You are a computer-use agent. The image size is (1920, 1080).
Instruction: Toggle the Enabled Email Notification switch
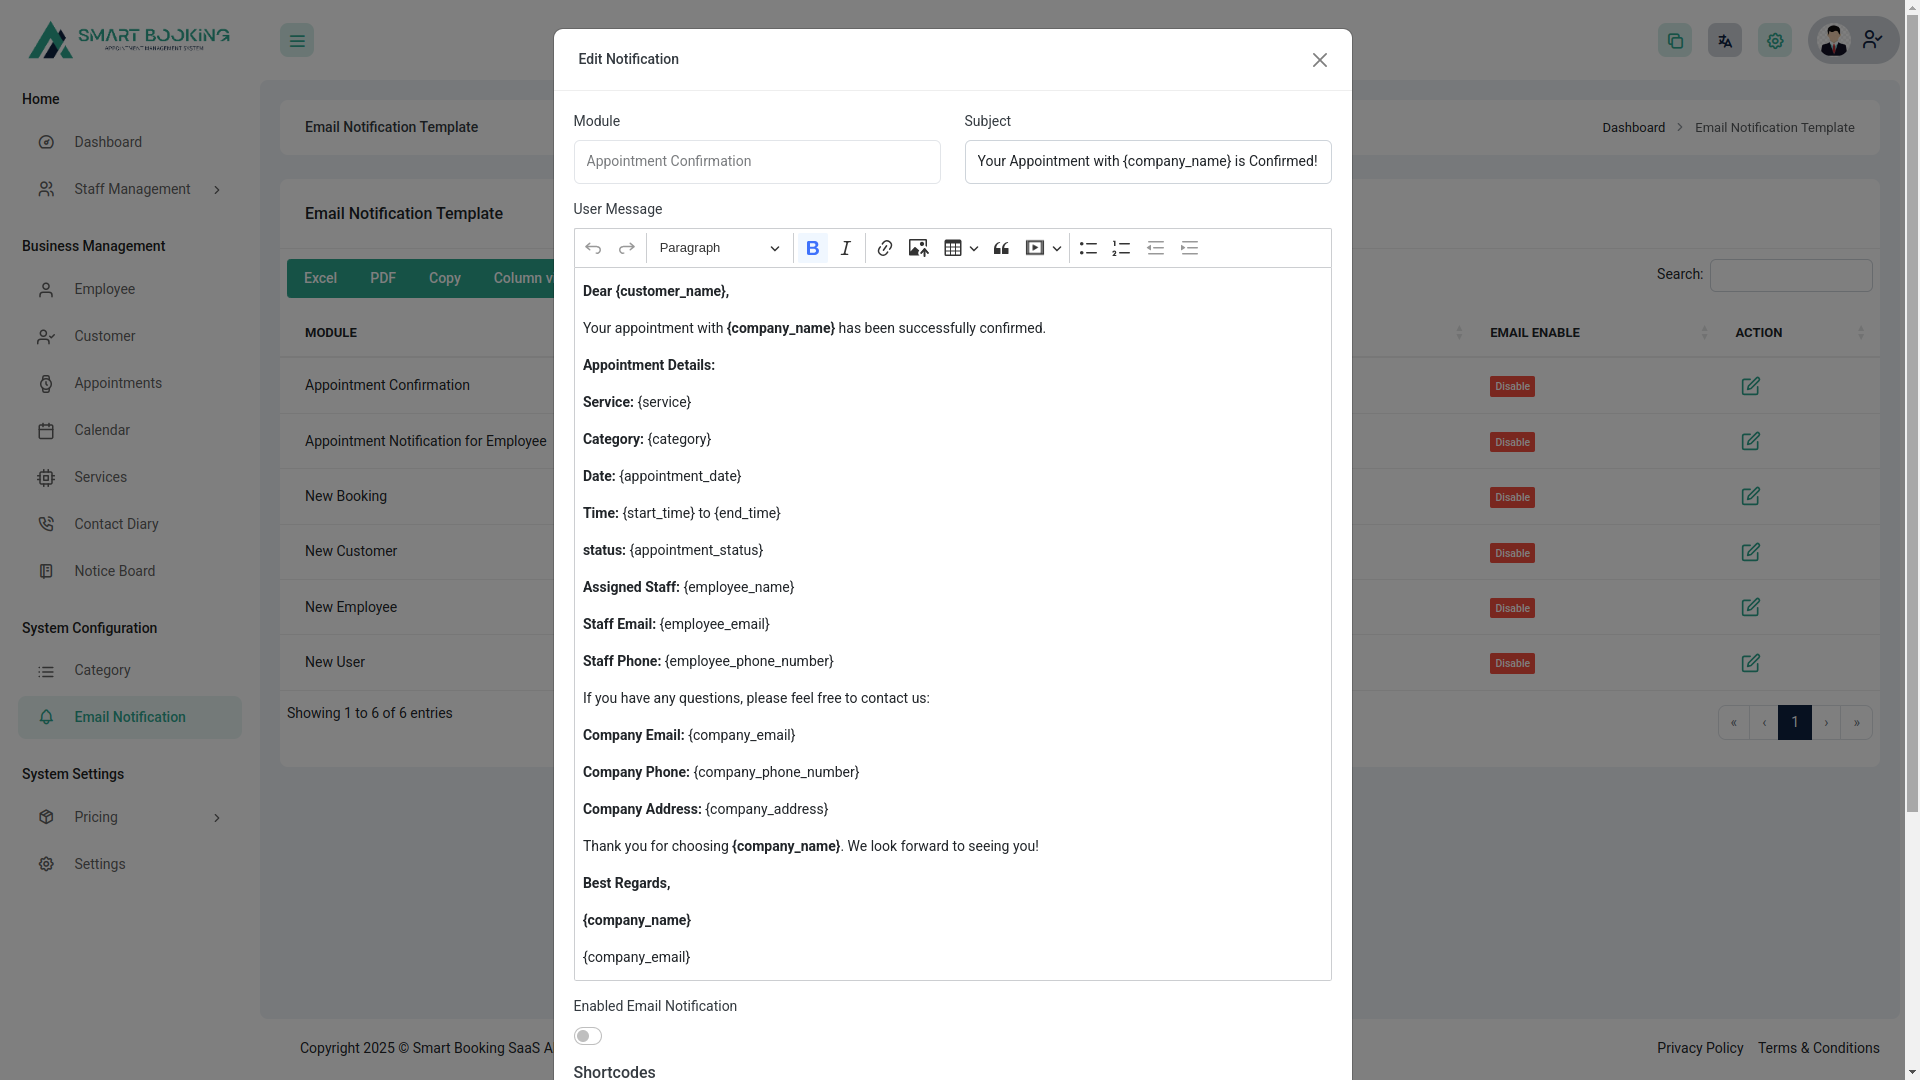587,1036
